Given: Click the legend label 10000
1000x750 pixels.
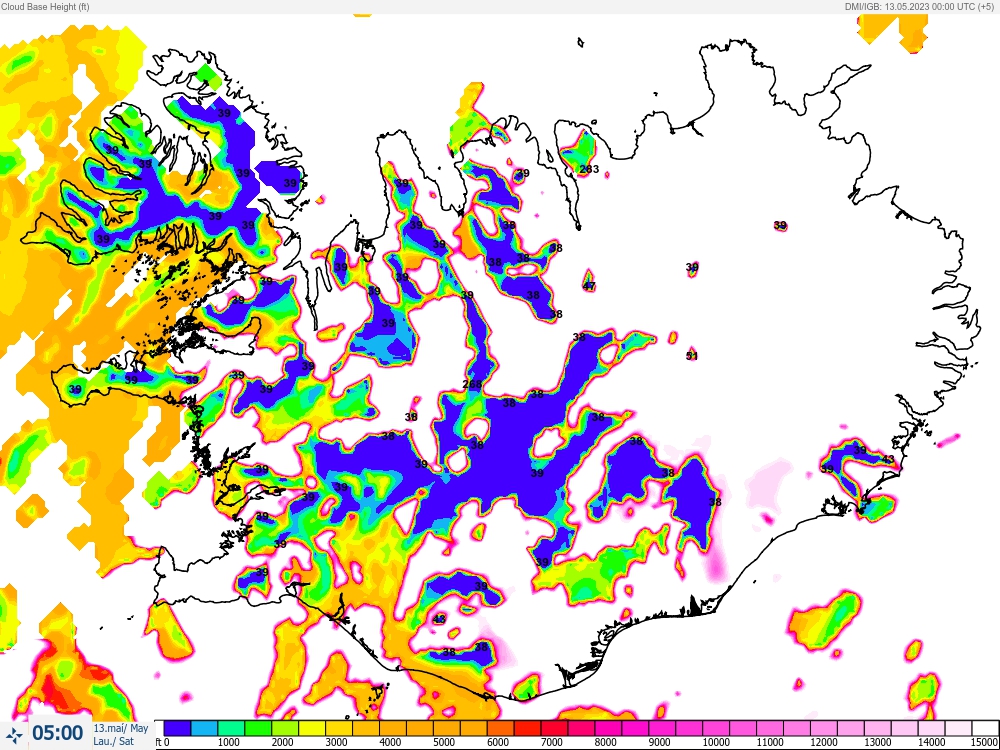Looking at the screenshot, I should coord(716,742).
